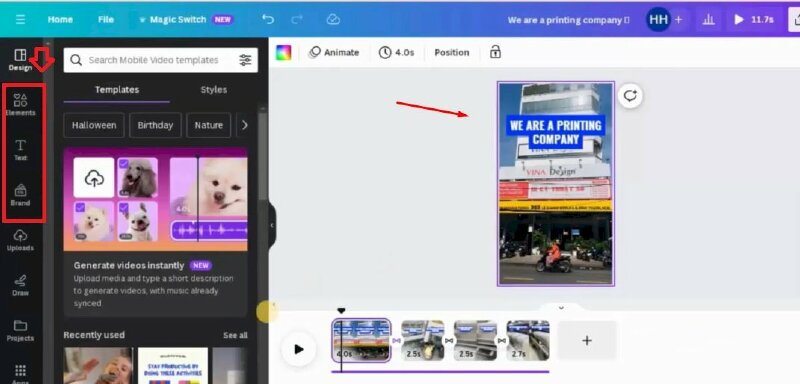
Task: Click the HH profile avatar
Action: pos(658,19)
